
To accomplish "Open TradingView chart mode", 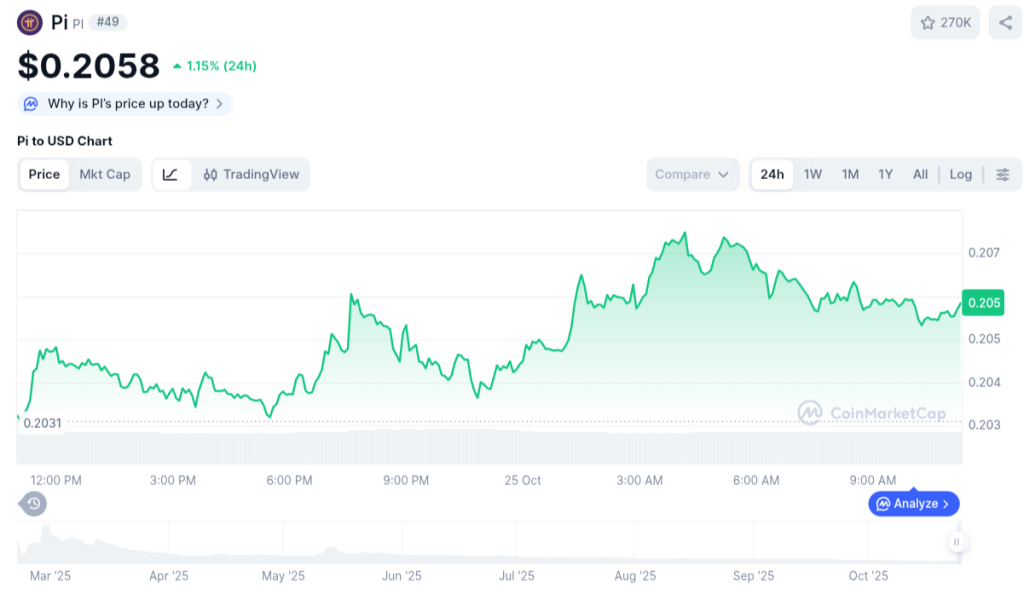I will (260, 174).
